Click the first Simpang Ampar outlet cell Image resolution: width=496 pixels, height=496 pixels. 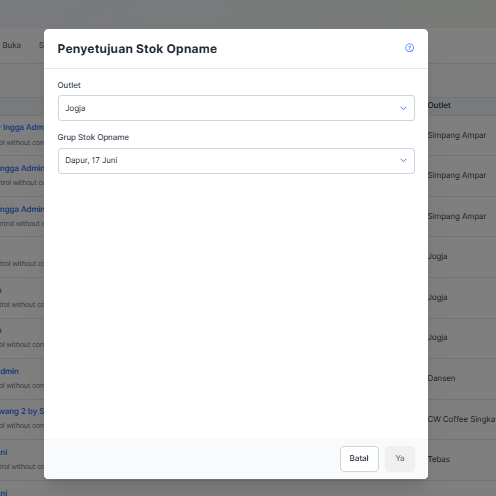coord(457,135)
